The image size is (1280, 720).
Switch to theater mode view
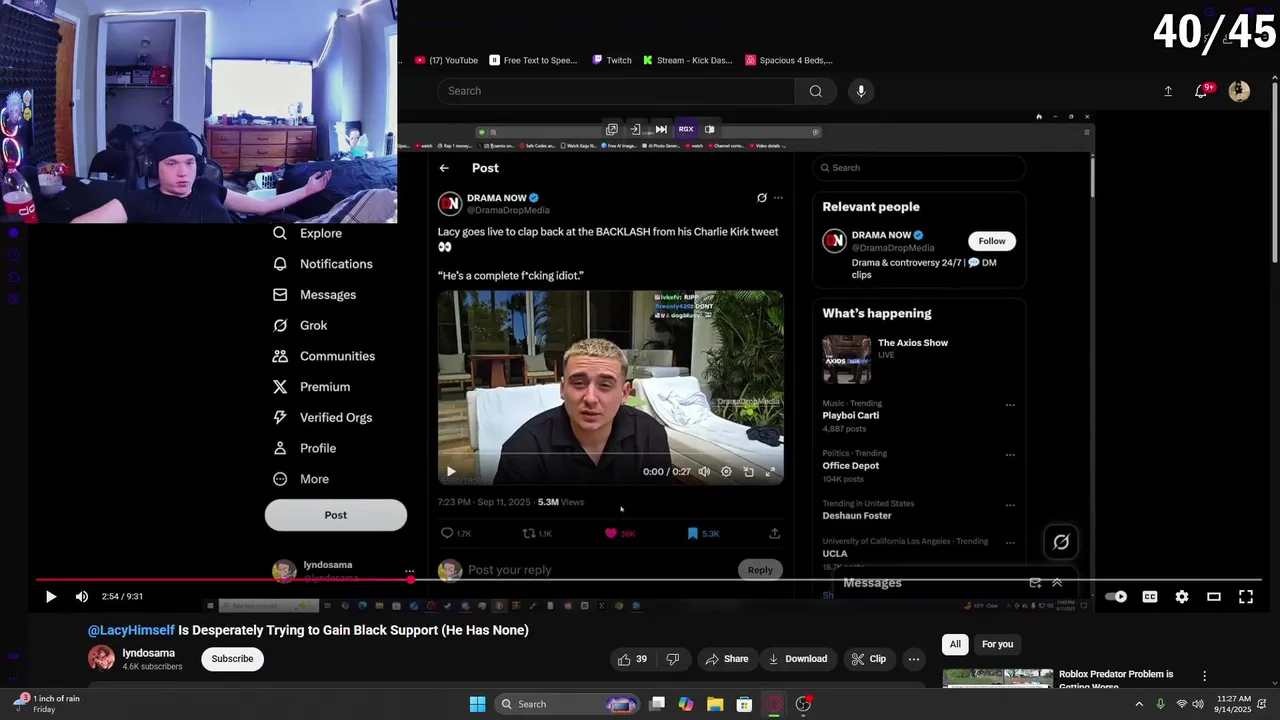(x=1214, y=597)
